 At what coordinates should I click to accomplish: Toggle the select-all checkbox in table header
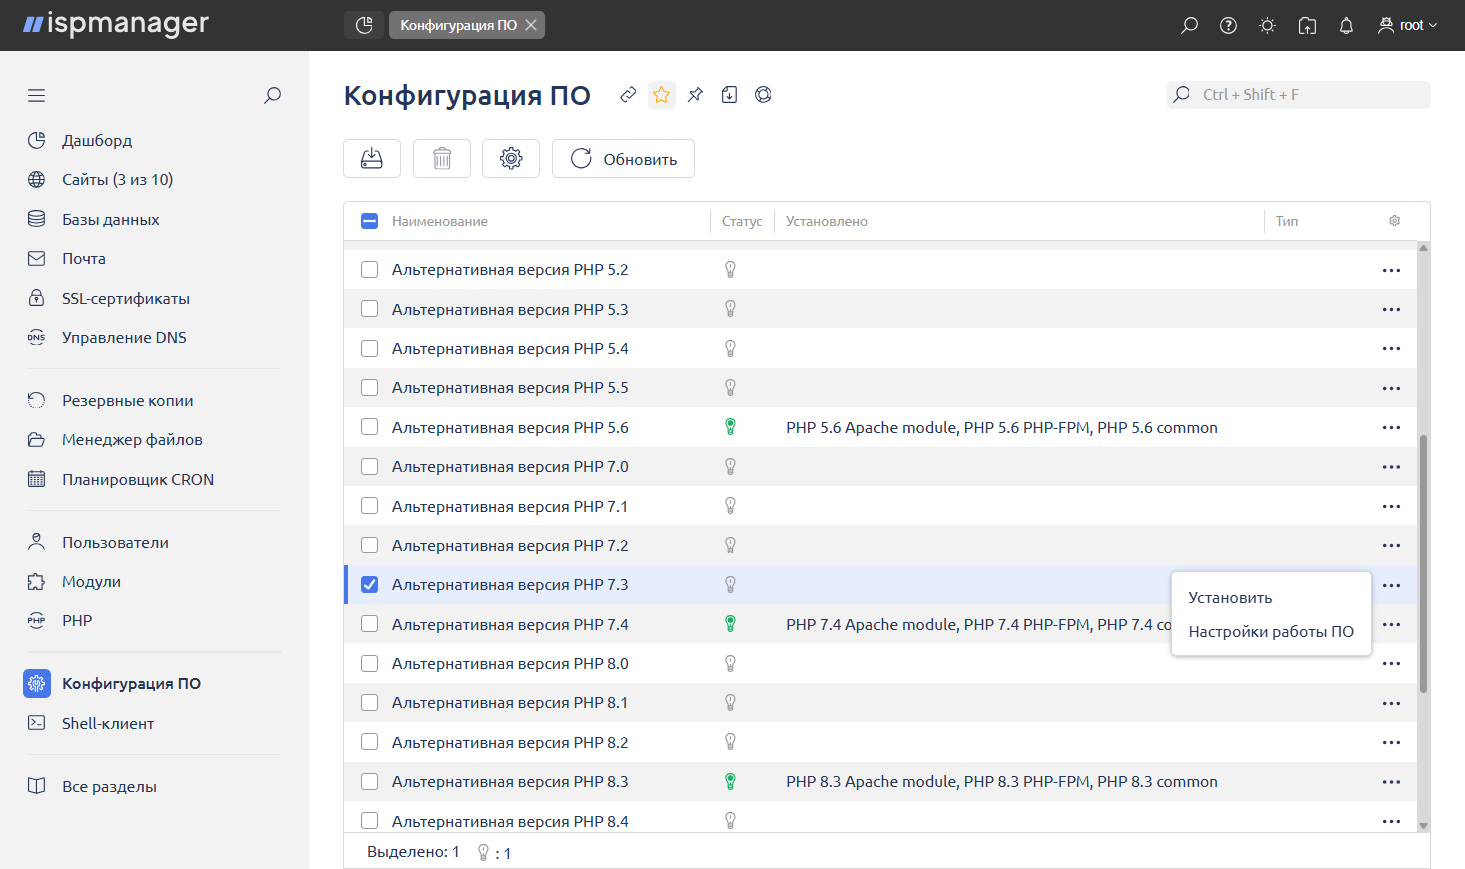(x=370, y=221)
